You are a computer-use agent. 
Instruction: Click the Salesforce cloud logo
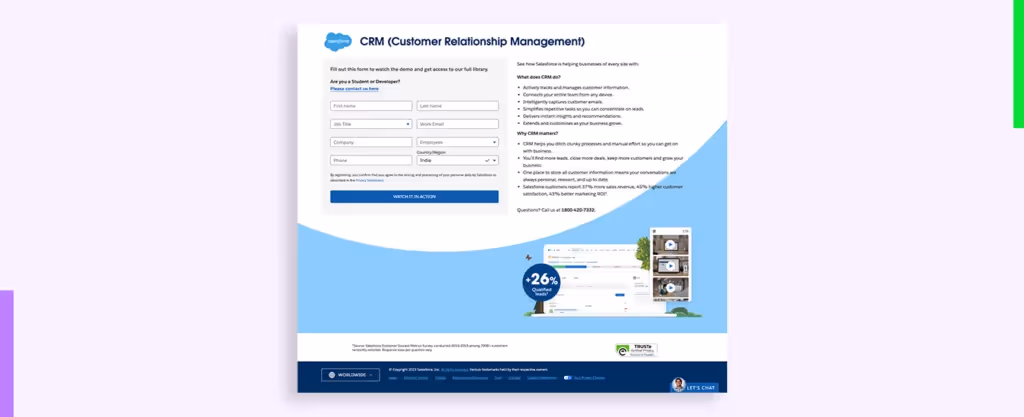[x=338, y=42]
